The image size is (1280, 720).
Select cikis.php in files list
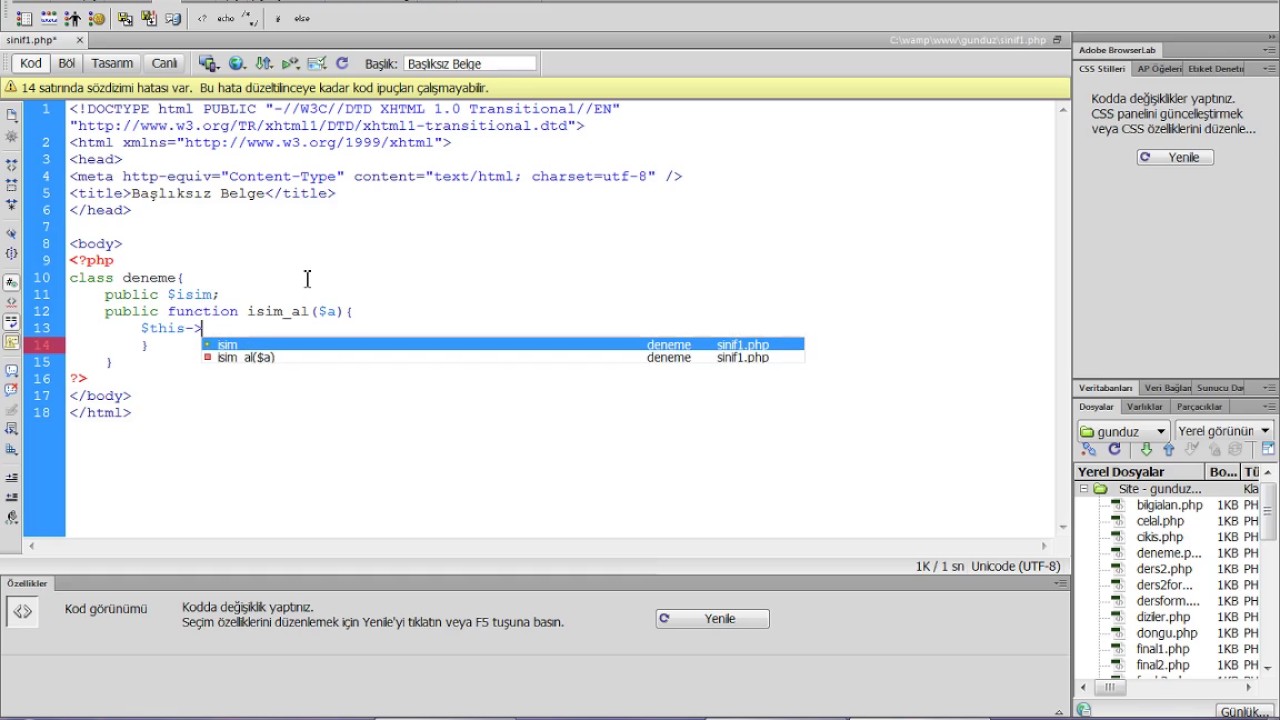pyautogui.click(x=1160, y=537)
